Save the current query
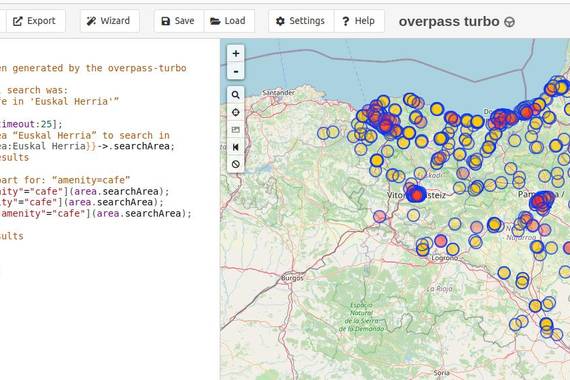The image size is (570, 380). pyautogui.click(x=179, y=21)
